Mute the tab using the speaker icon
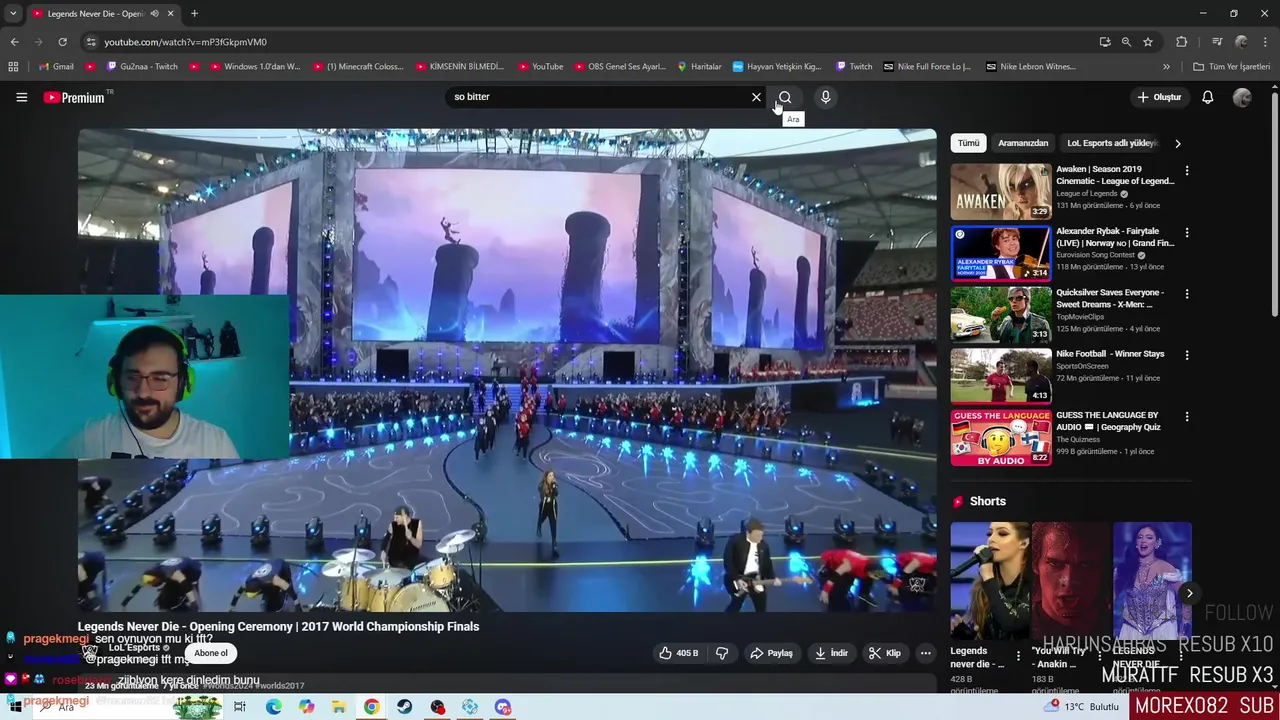The image size is (1280, 720). tap(154, 14)
